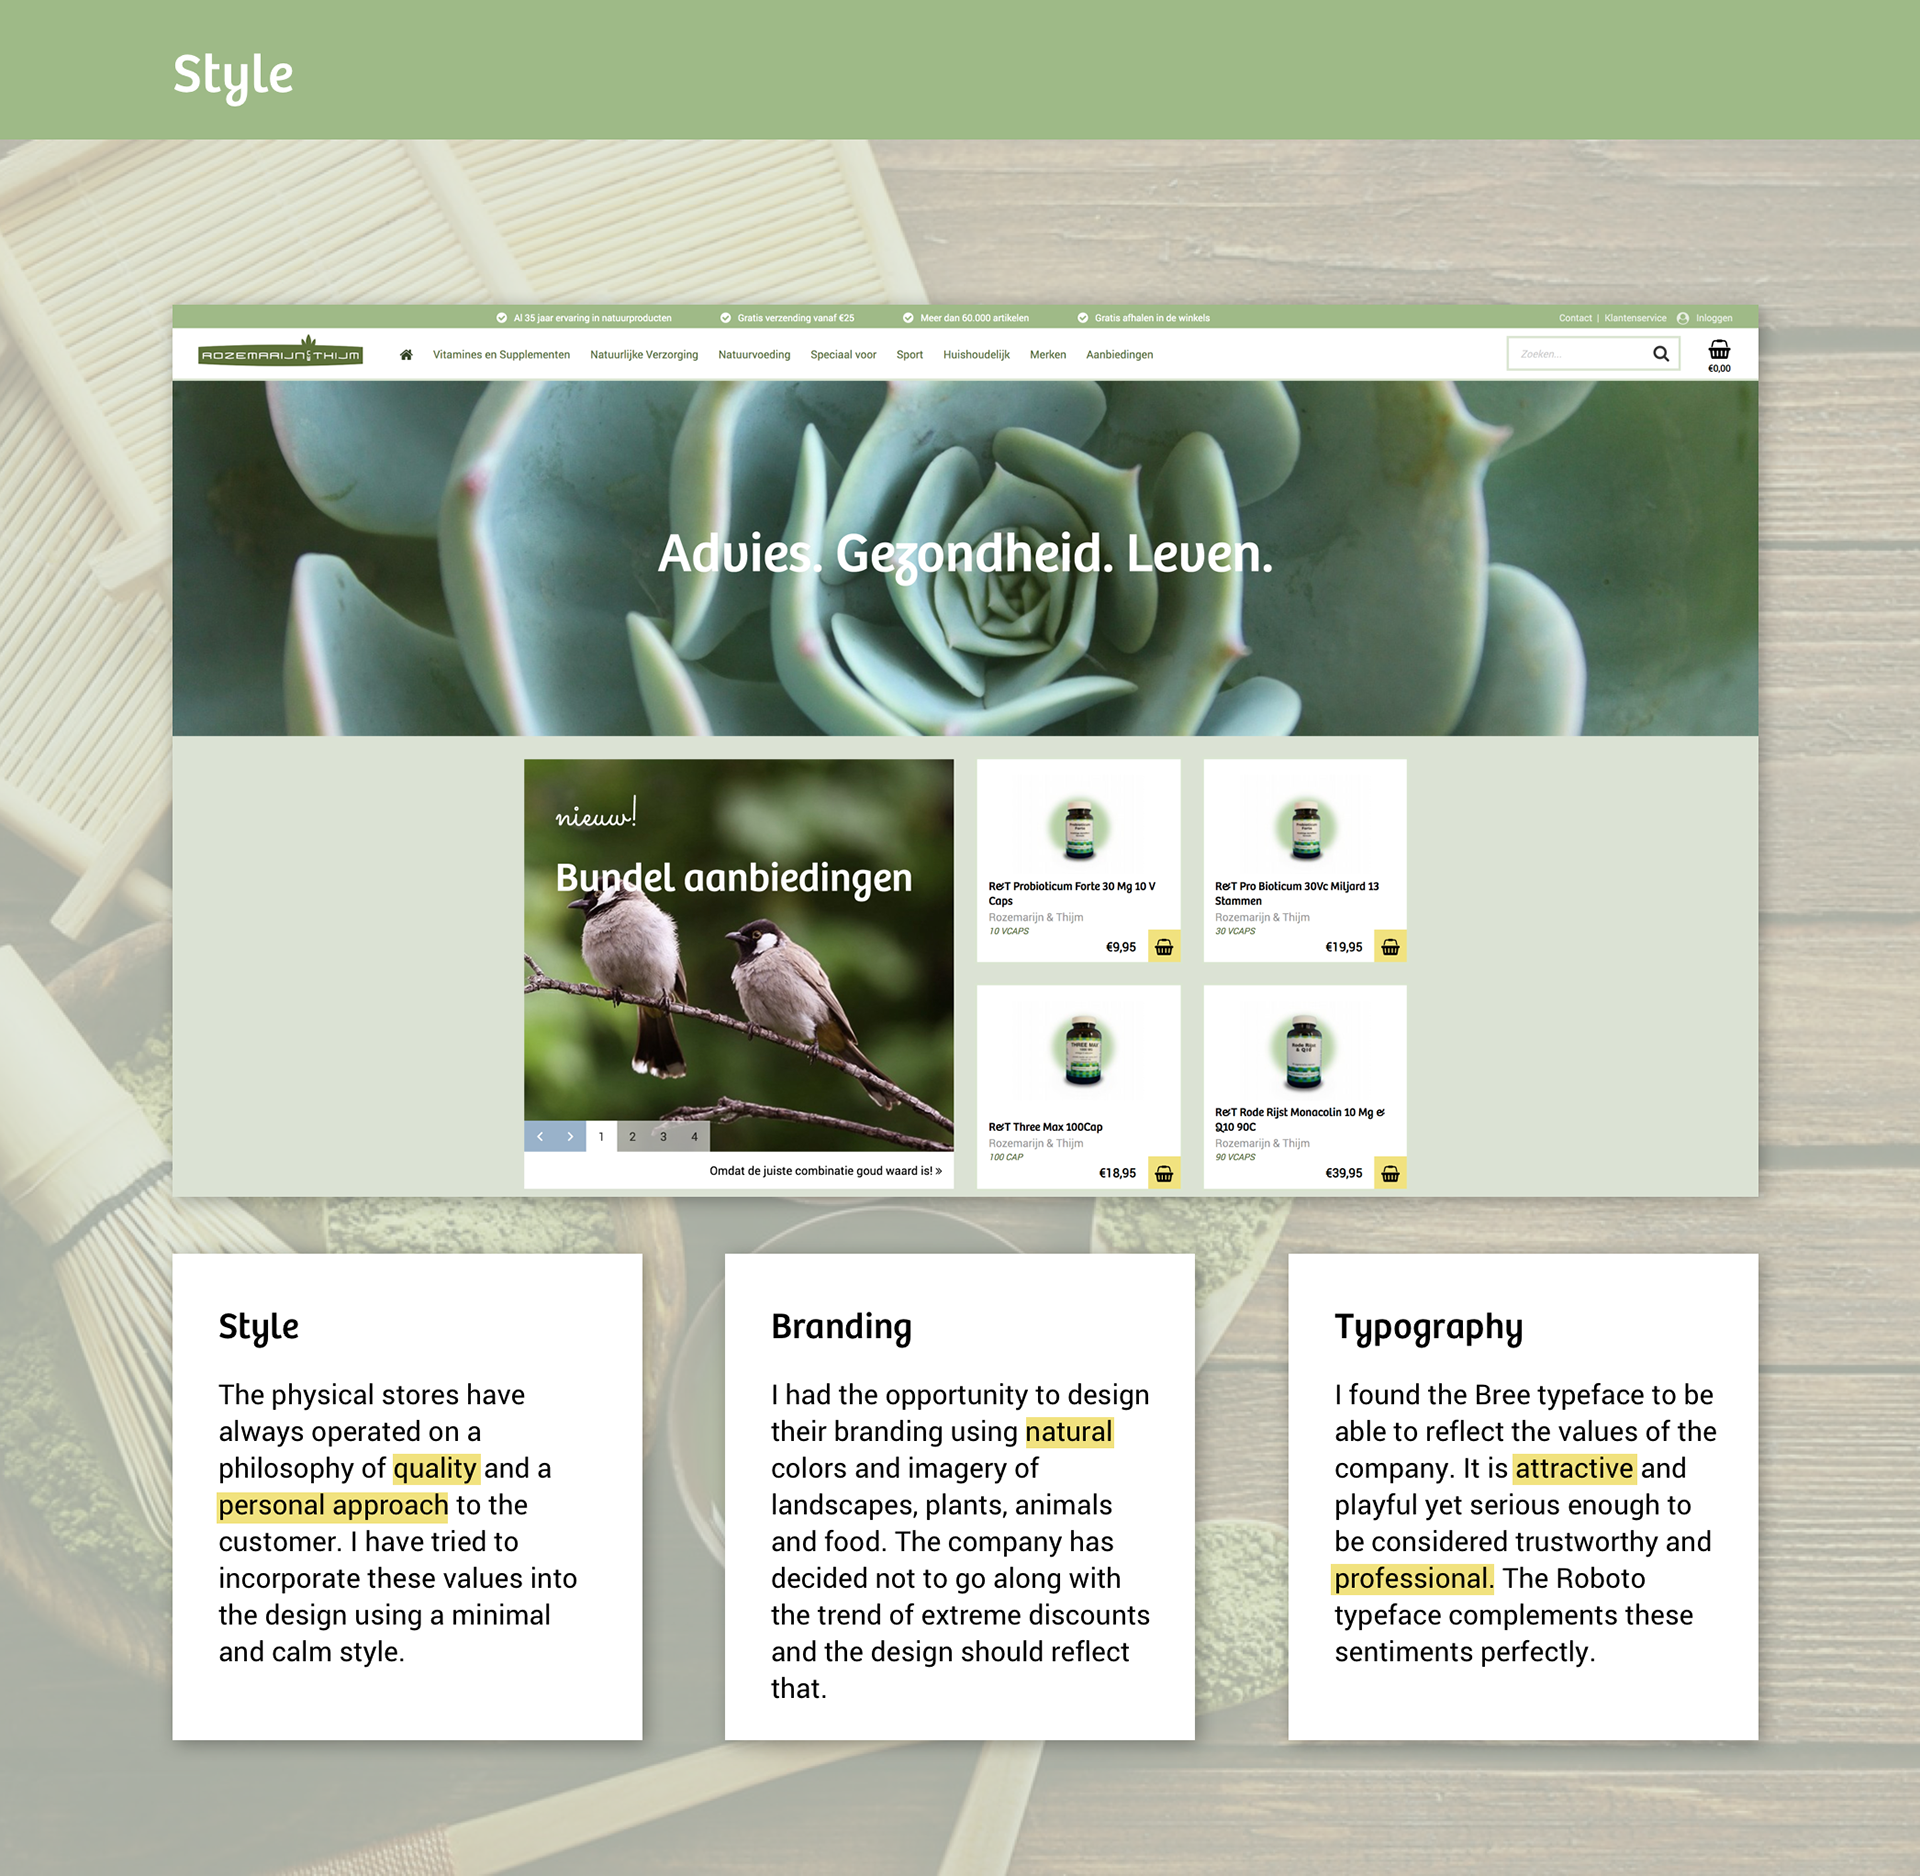
Task: Open the shopping basket showing €0,00
Action: point(1718,352)
